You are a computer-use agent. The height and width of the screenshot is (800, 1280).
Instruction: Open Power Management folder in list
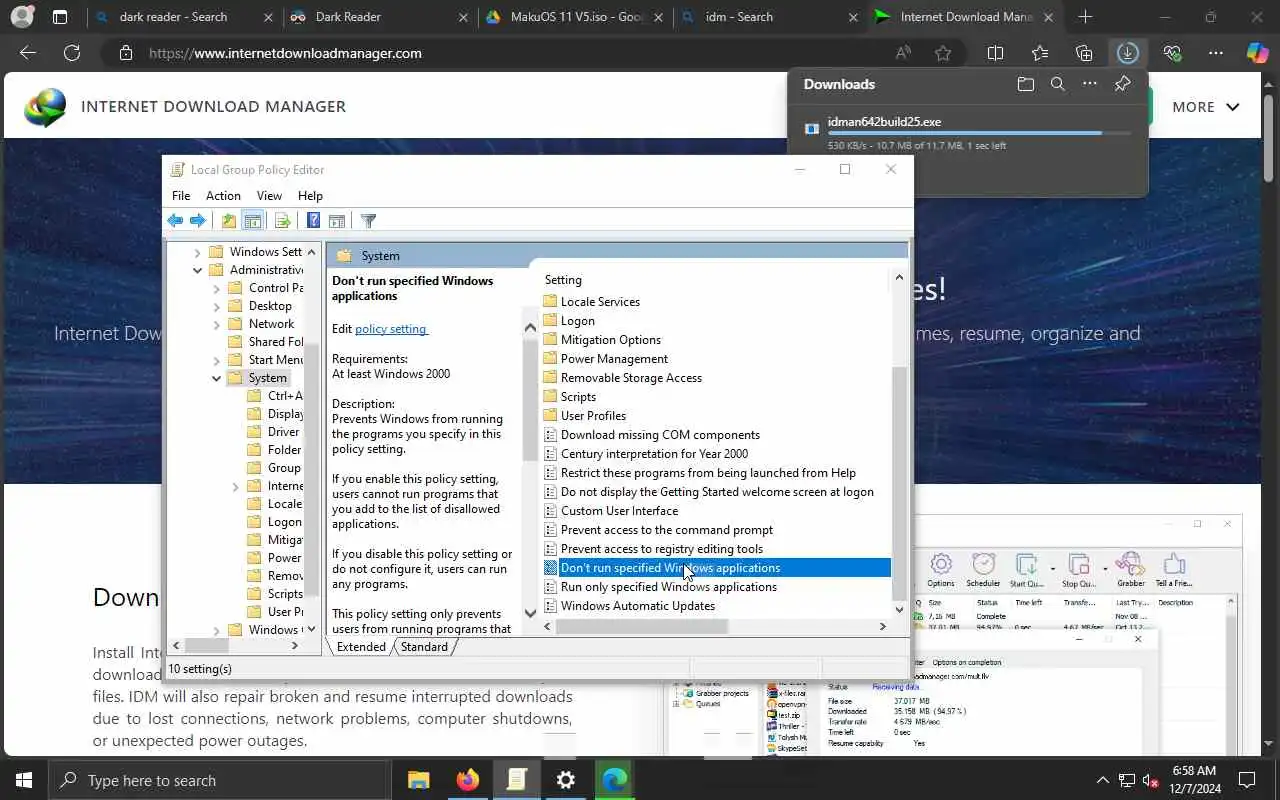(614, 359)
